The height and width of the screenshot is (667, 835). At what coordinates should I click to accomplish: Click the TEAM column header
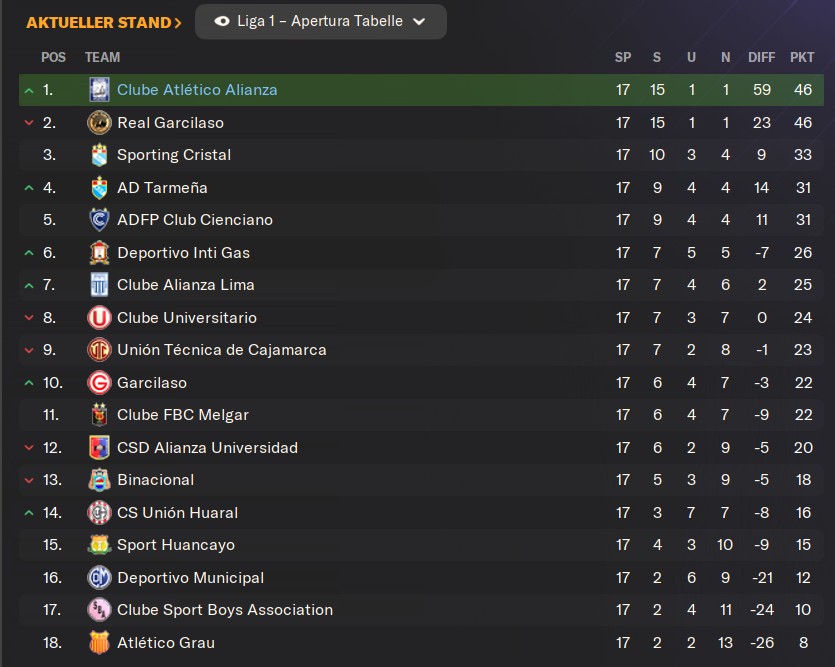pos(102,57)
